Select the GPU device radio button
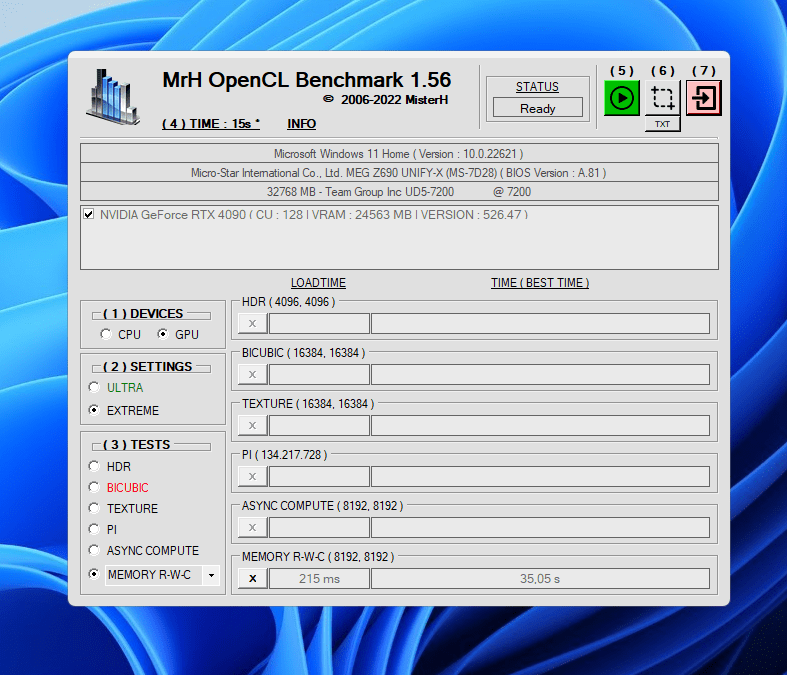The height and width of the screenshot is (675, 787). (163, 334)
